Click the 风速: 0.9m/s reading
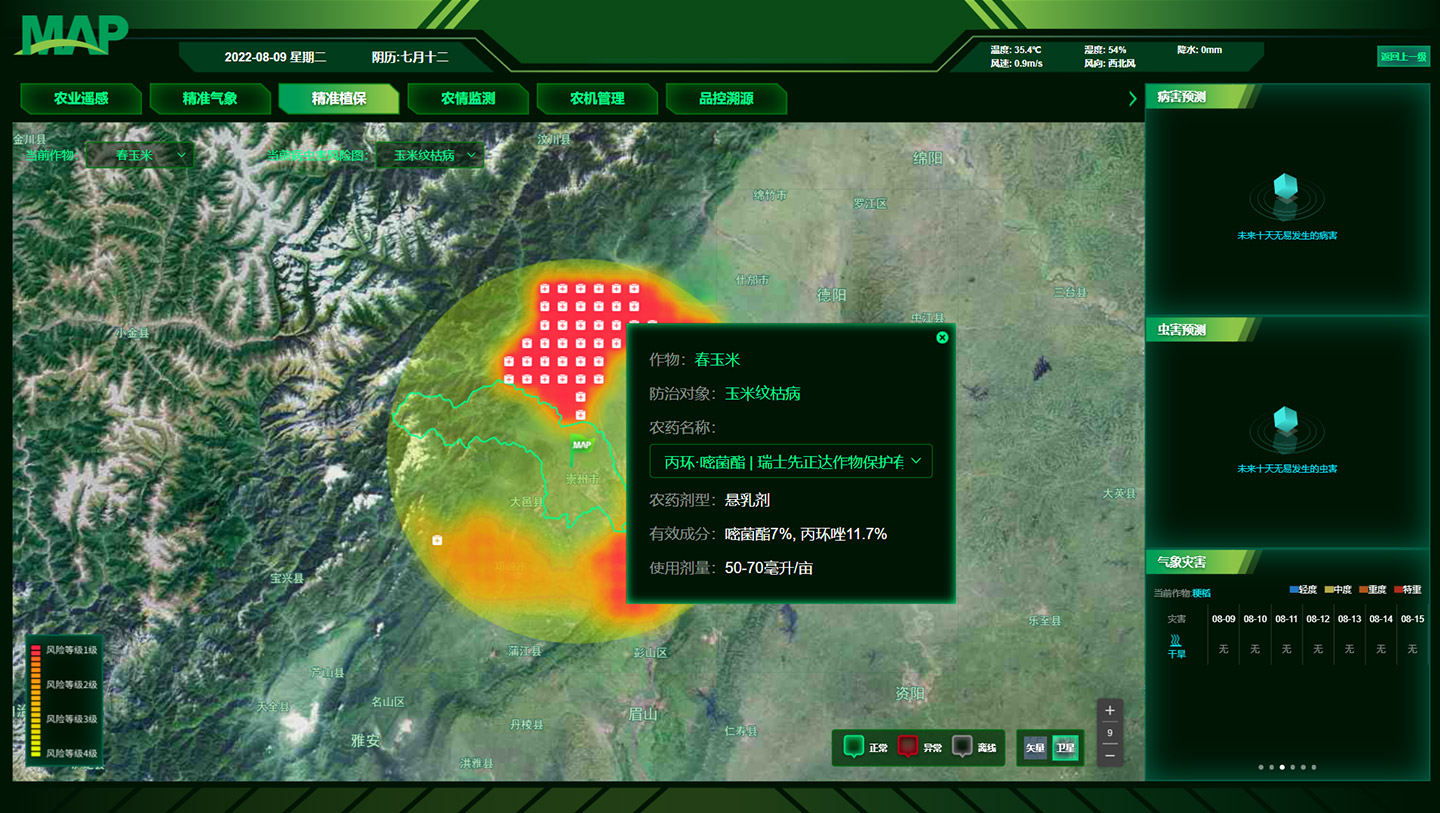The height and width of the screenshot is (813, 1440). (x=1016, y=63)
